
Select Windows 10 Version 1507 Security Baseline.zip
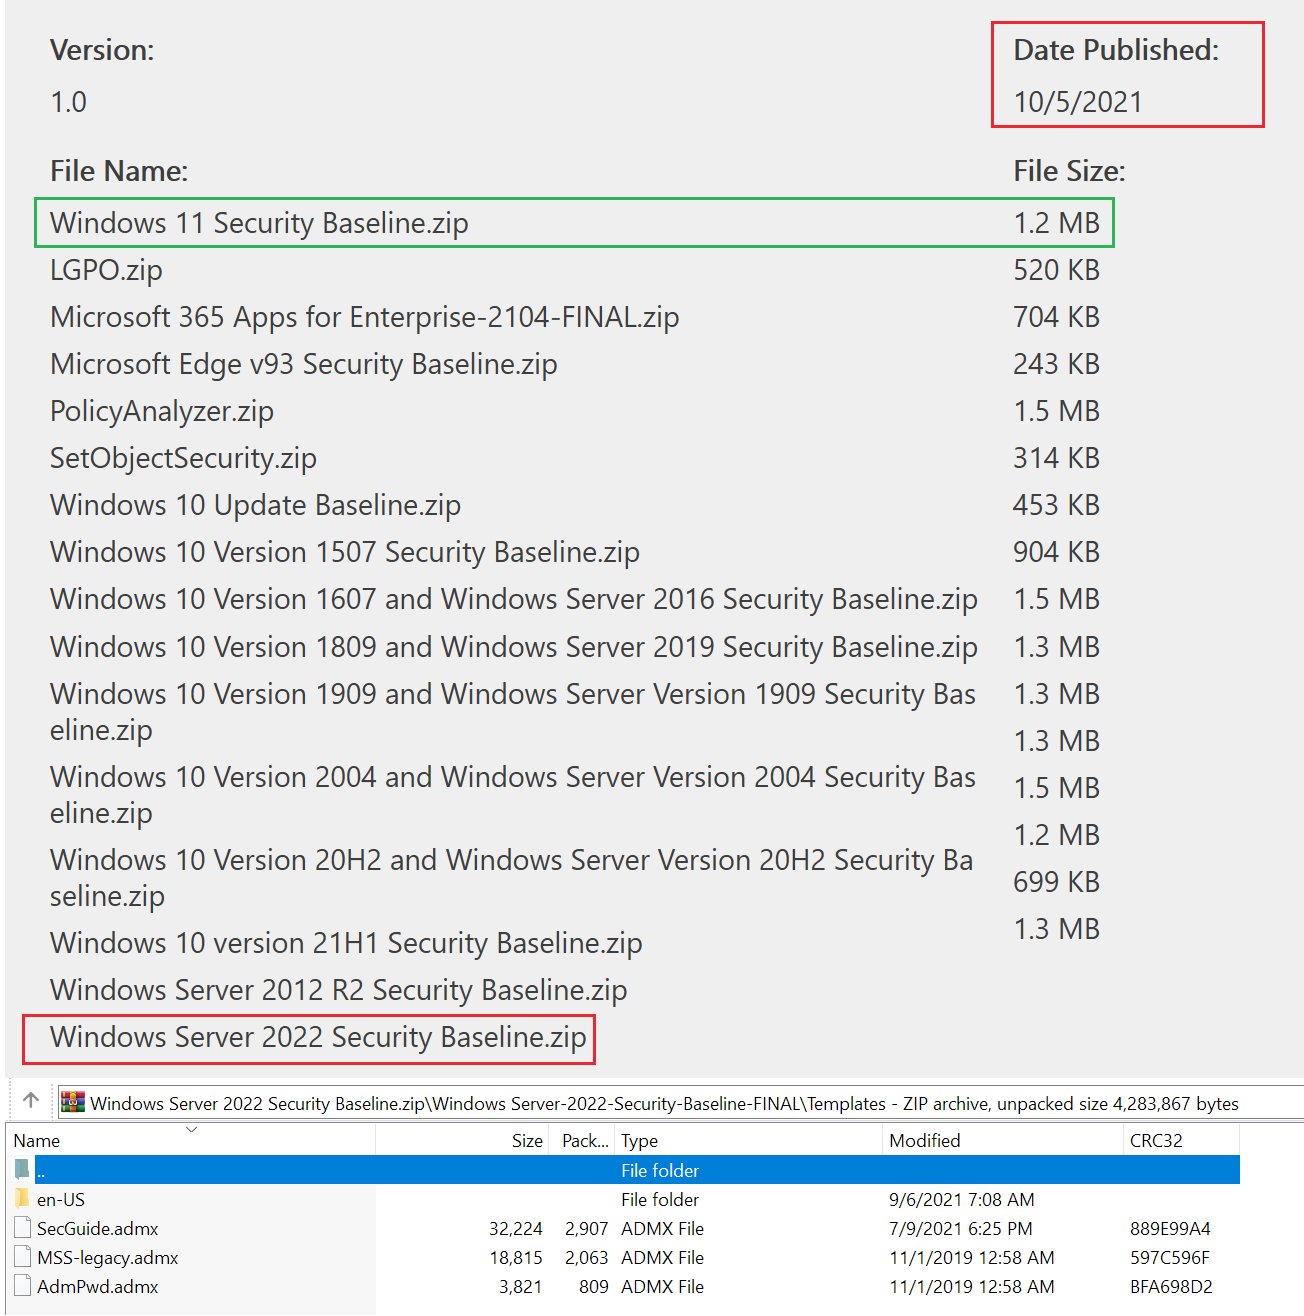345,552
